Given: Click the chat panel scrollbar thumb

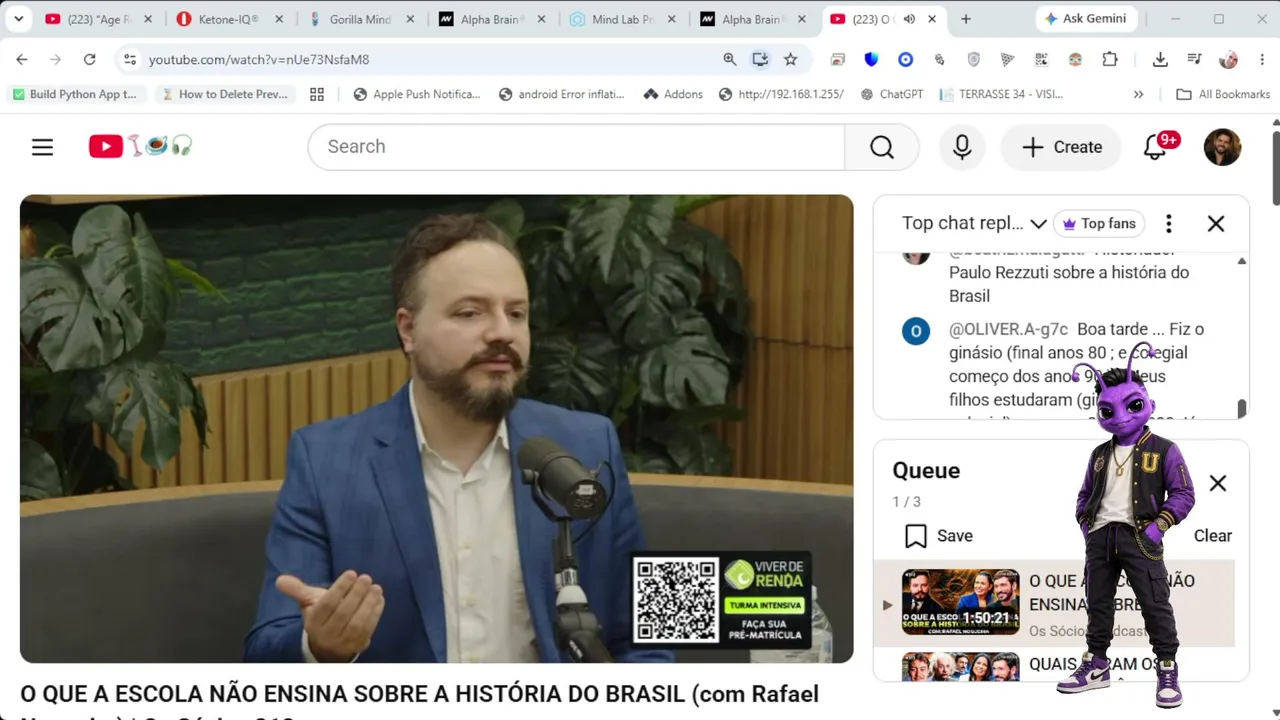Looking at the screenshot, I should click(x=1242, y=408).
